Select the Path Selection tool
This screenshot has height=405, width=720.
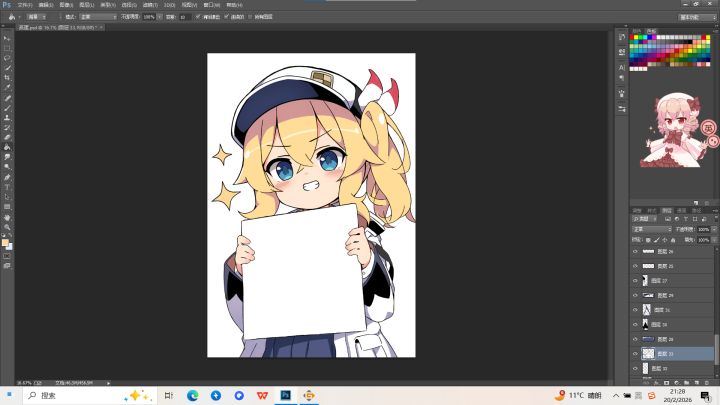[x=7, y=197]
